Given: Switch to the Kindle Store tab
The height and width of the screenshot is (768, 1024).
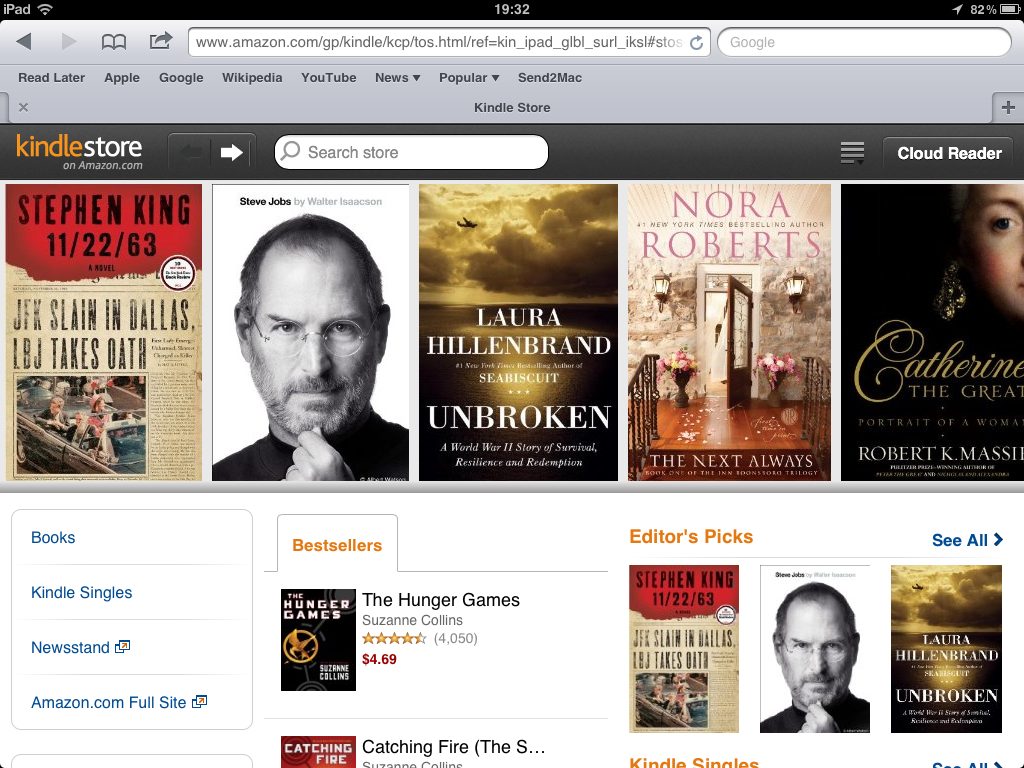Looking at the screenshot, I should tap(512, 107).
